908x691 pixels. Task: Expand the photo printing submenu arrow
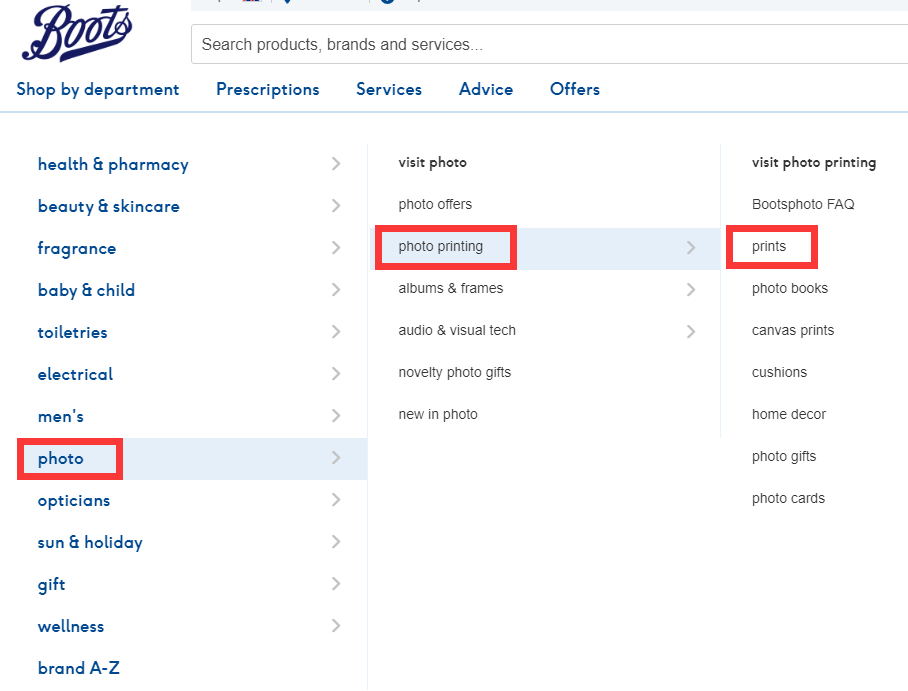pyautogui.click(x=691, y=247)
